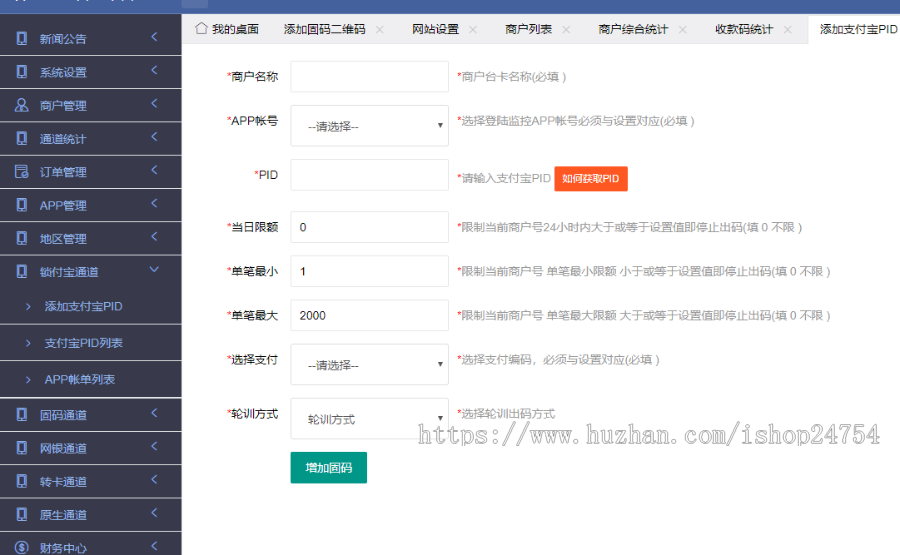Open the APP帐号 dropdown
900x555 pixels.
click(369, 126)
